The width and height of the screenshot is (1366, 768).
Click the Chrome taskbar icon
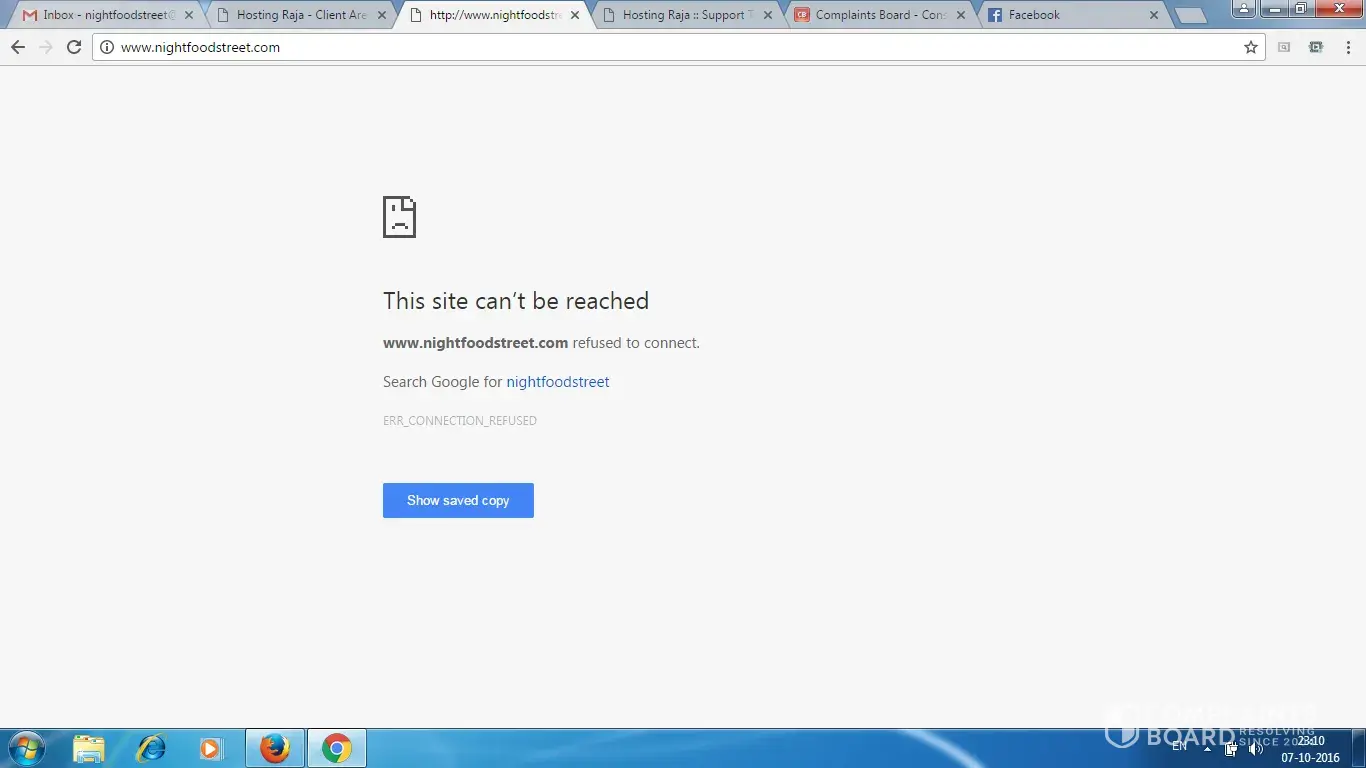(x=337, y=748)
